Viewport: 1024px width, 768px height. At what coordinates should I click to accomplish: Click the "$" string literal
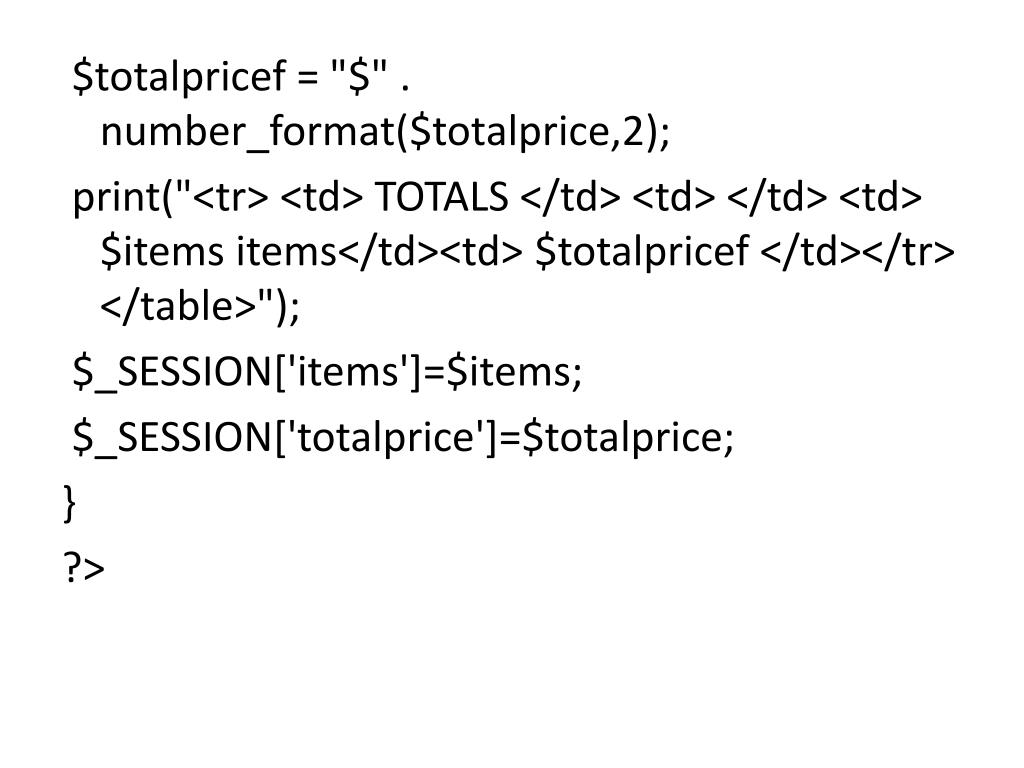(x=359, y=74)
